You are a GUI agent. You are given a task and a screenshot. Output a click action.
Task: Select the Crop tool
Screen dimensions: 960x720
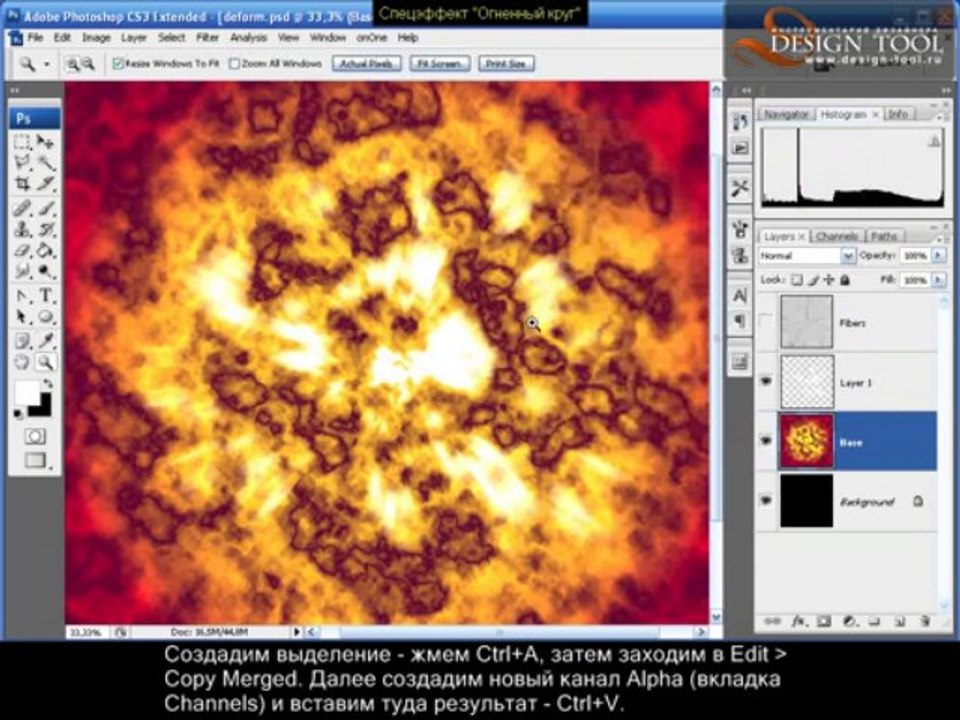point(23,184)
